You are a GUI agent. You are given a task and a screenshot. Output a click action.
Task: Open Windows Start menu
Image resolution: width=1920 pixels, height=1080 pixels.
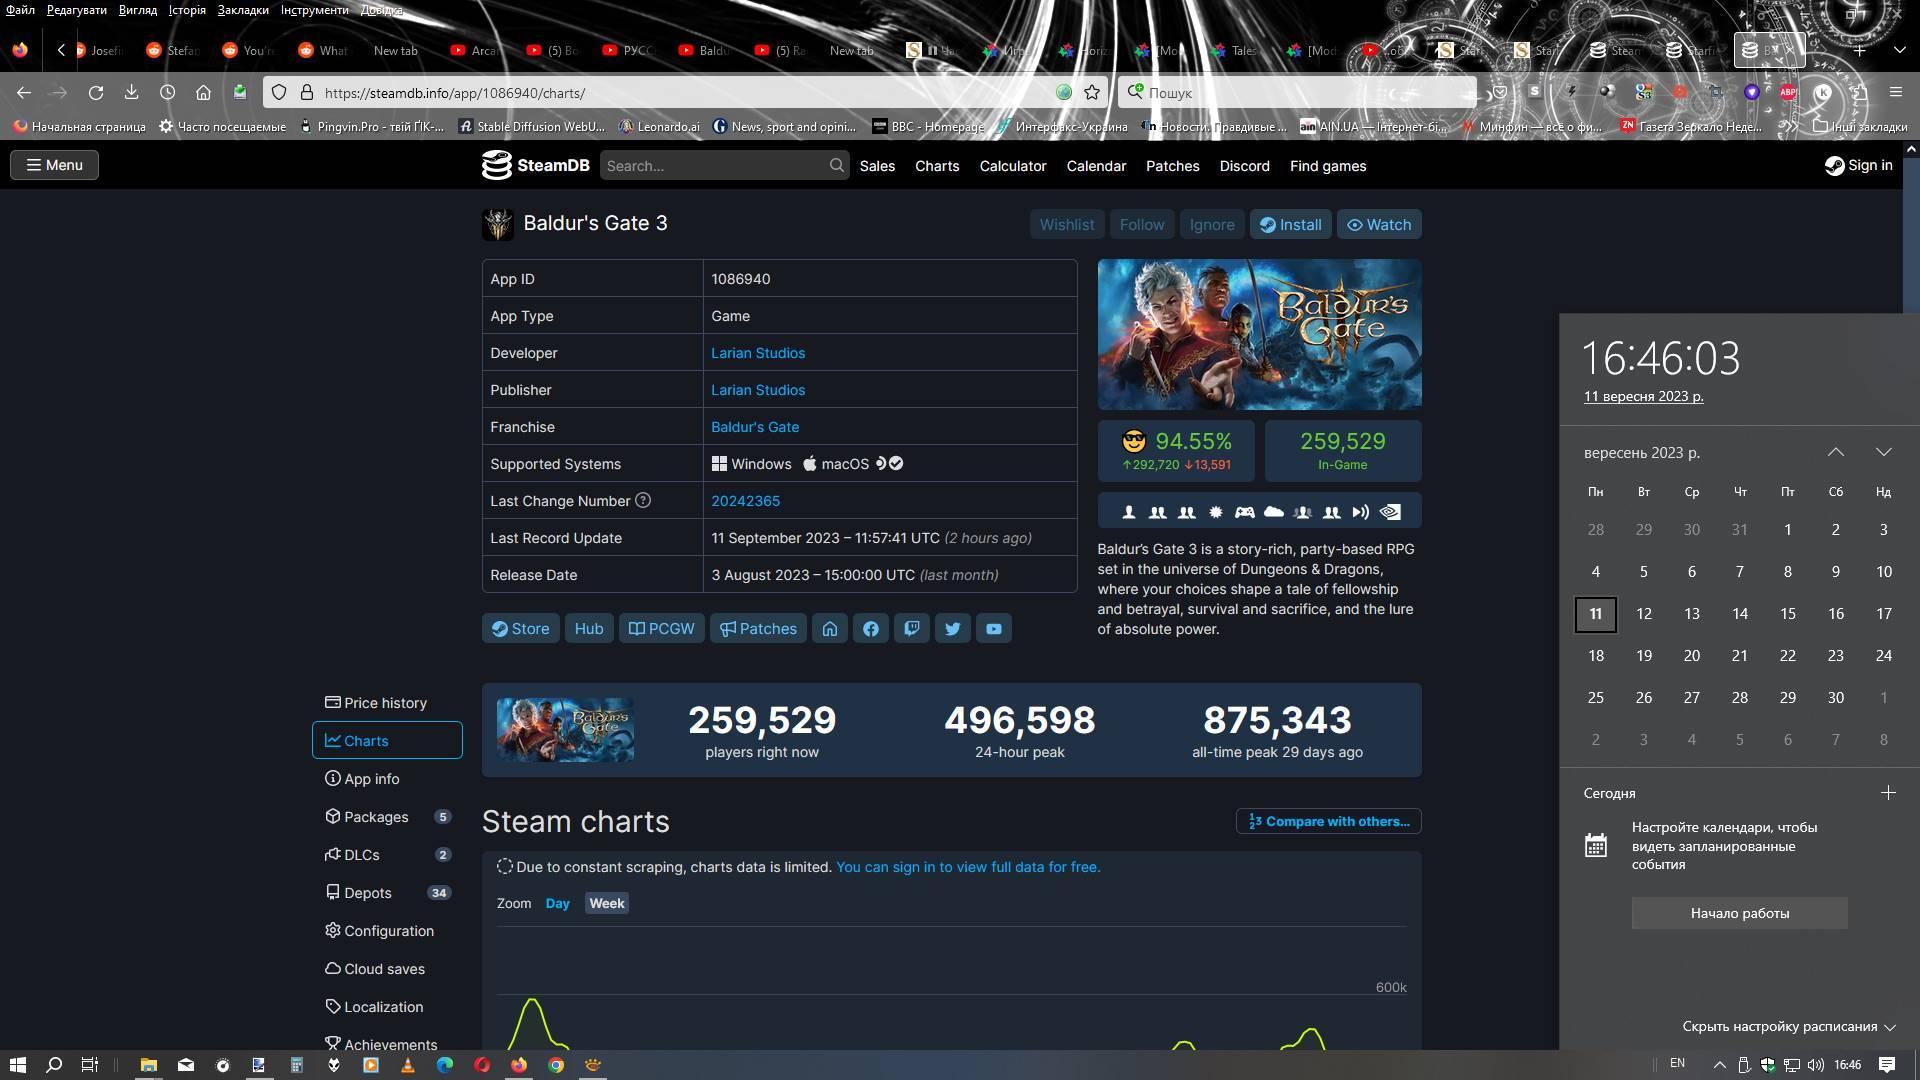coord(17,1065)
